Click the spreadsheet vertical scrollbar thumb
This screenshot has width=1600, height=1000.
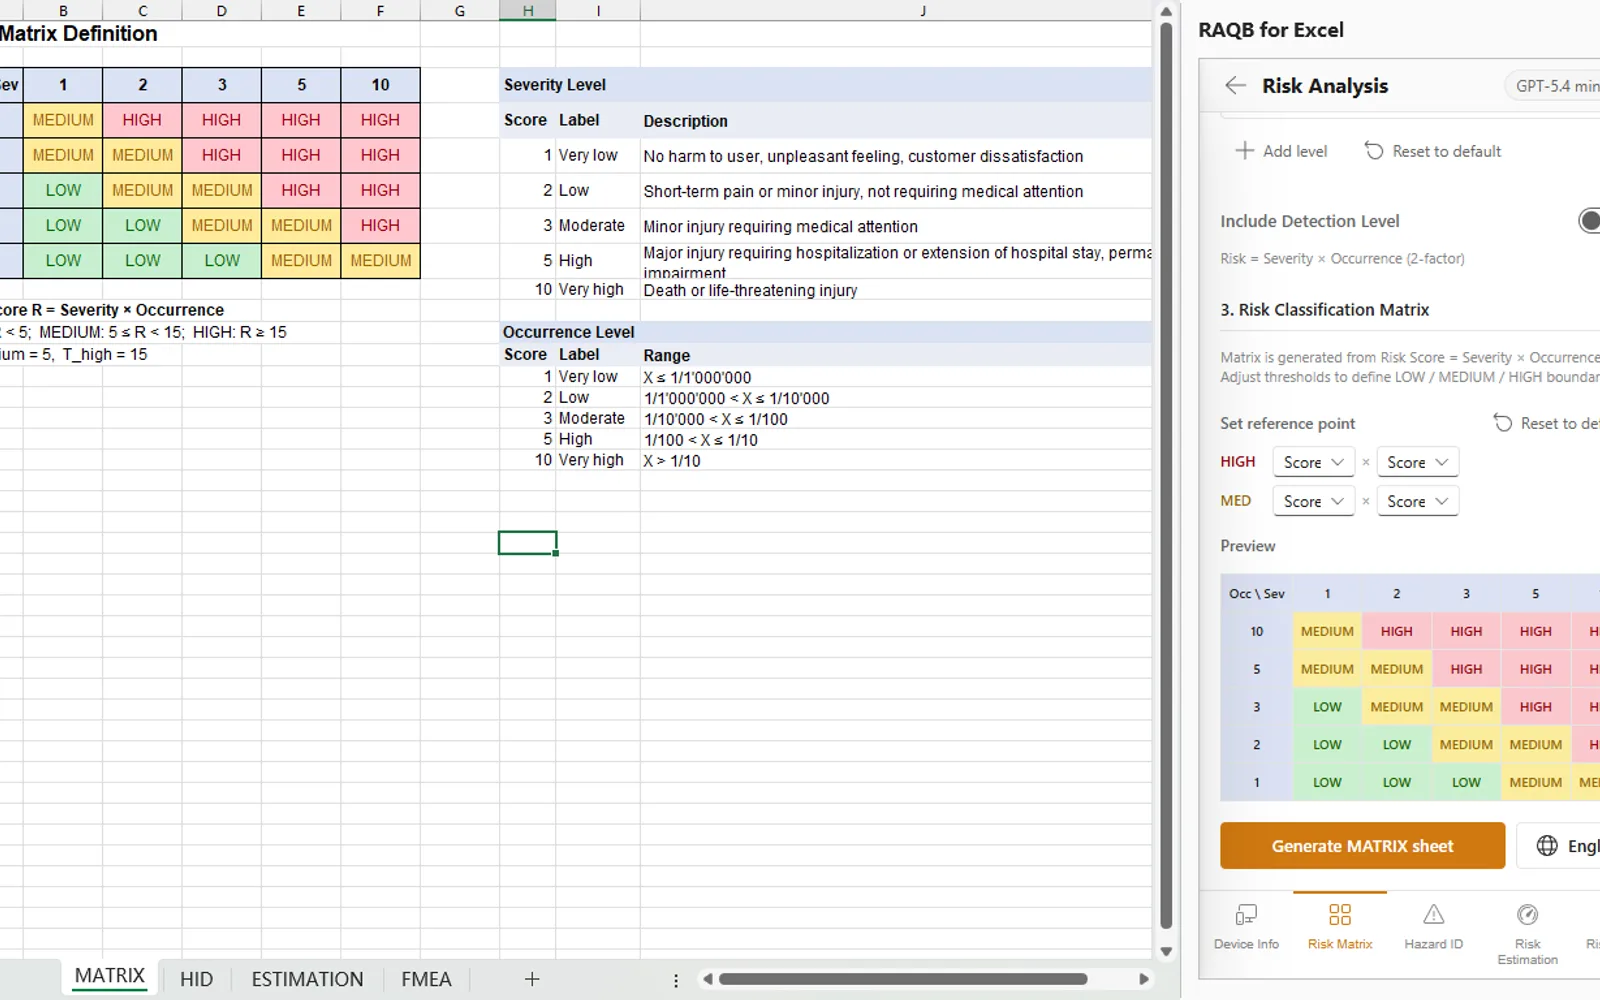1166,476
